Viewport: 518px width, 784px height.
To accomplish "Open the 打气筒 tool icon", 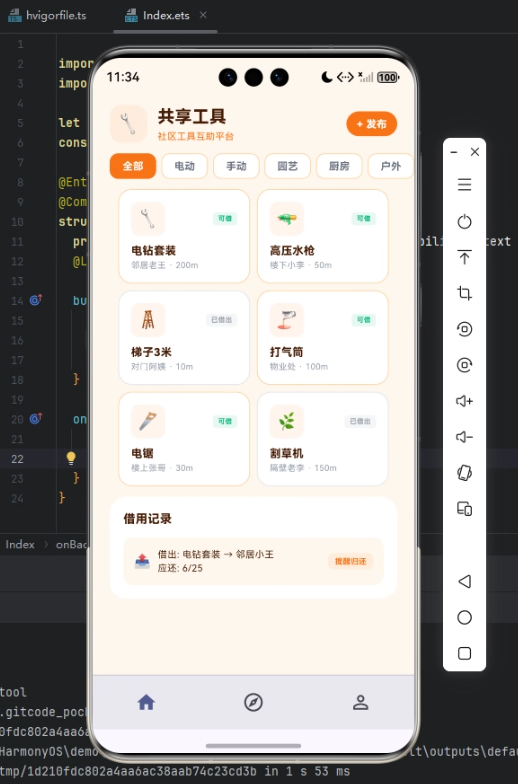I will point(287,320).
